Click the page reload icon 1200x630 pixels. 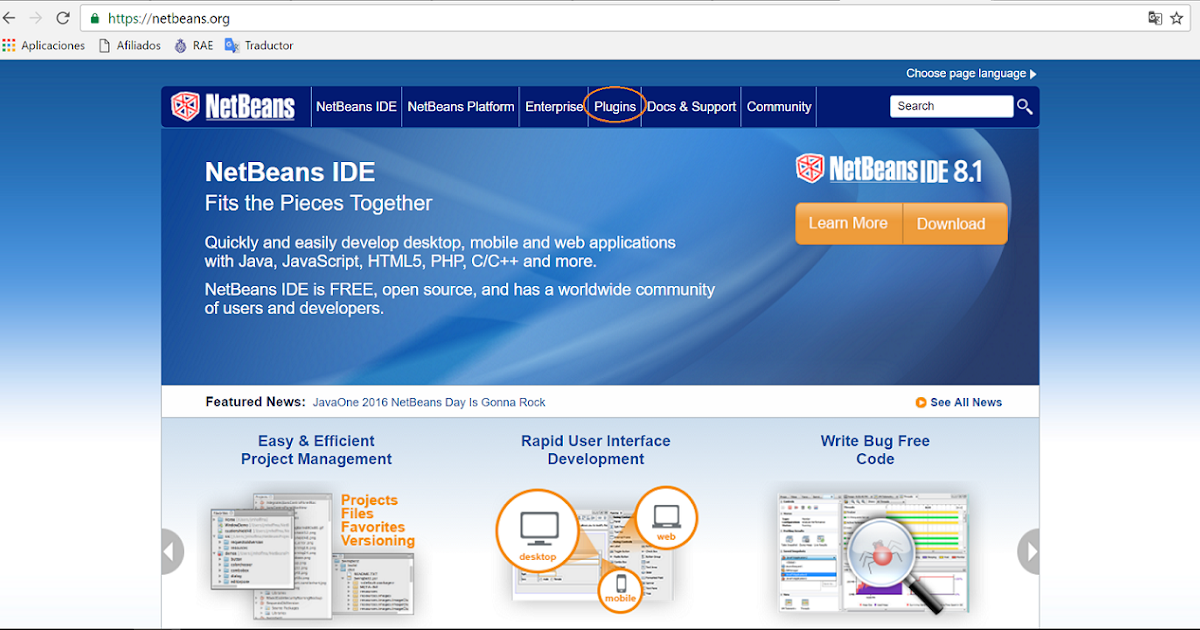pos(63,17)
